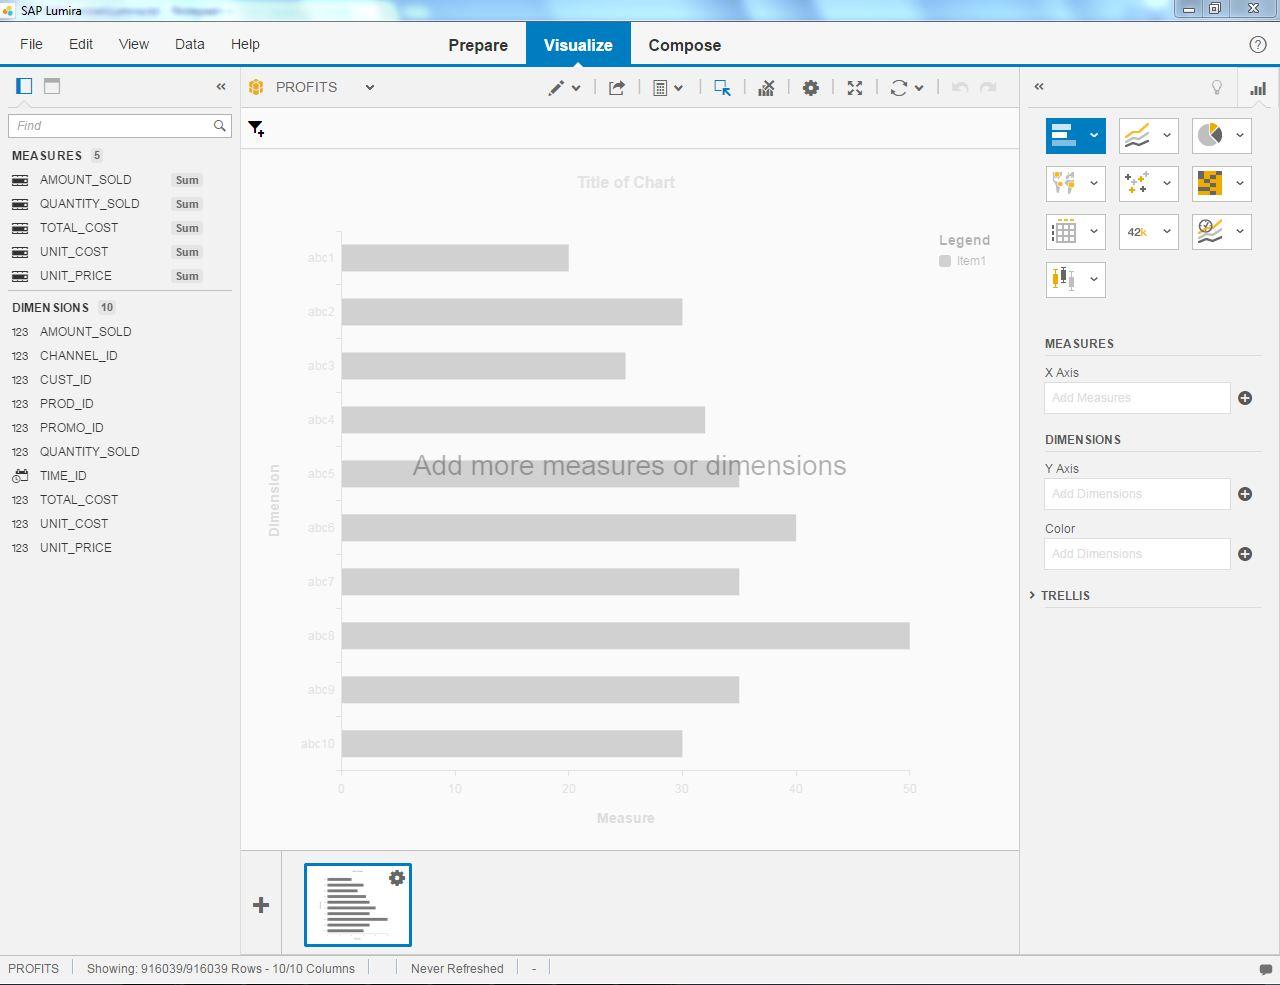This screenshot has height=985, width=1280.
Task: Click the share/export visualization icon
Action: point(617,88)
